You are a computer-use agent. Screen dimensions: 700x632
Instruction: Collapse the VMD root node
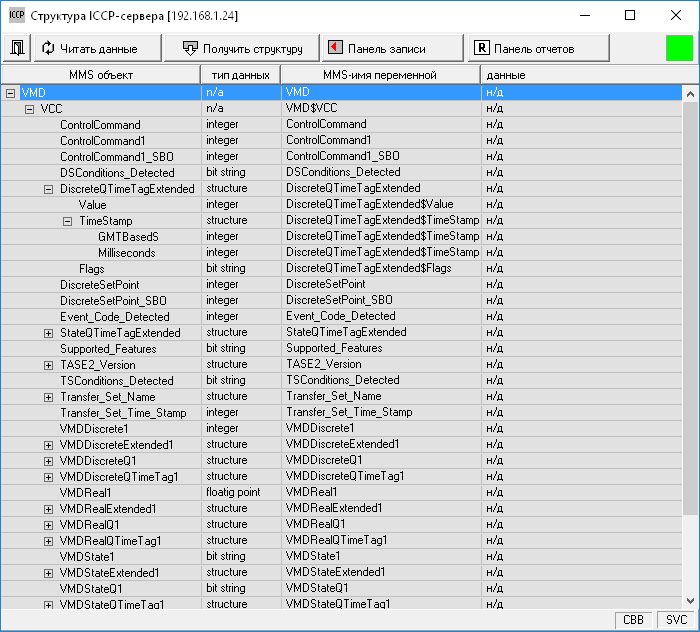point(10,92)
